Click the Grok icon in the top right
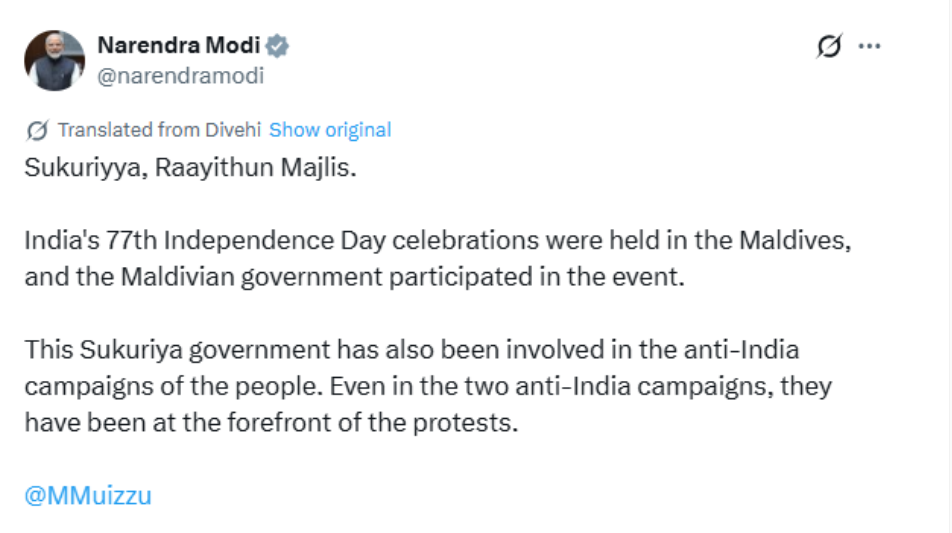952x533 pixels. (828, 47)
